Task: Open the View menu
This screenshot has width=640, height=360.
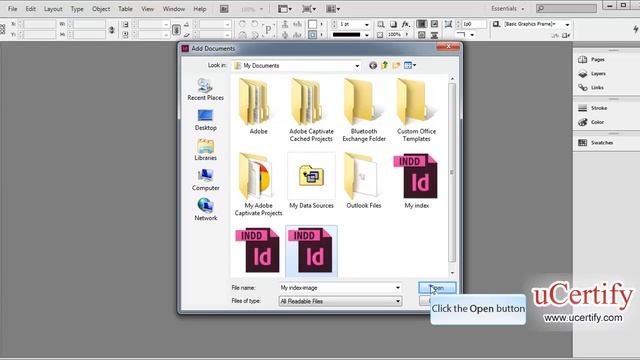Action: (x=147, y=9)
